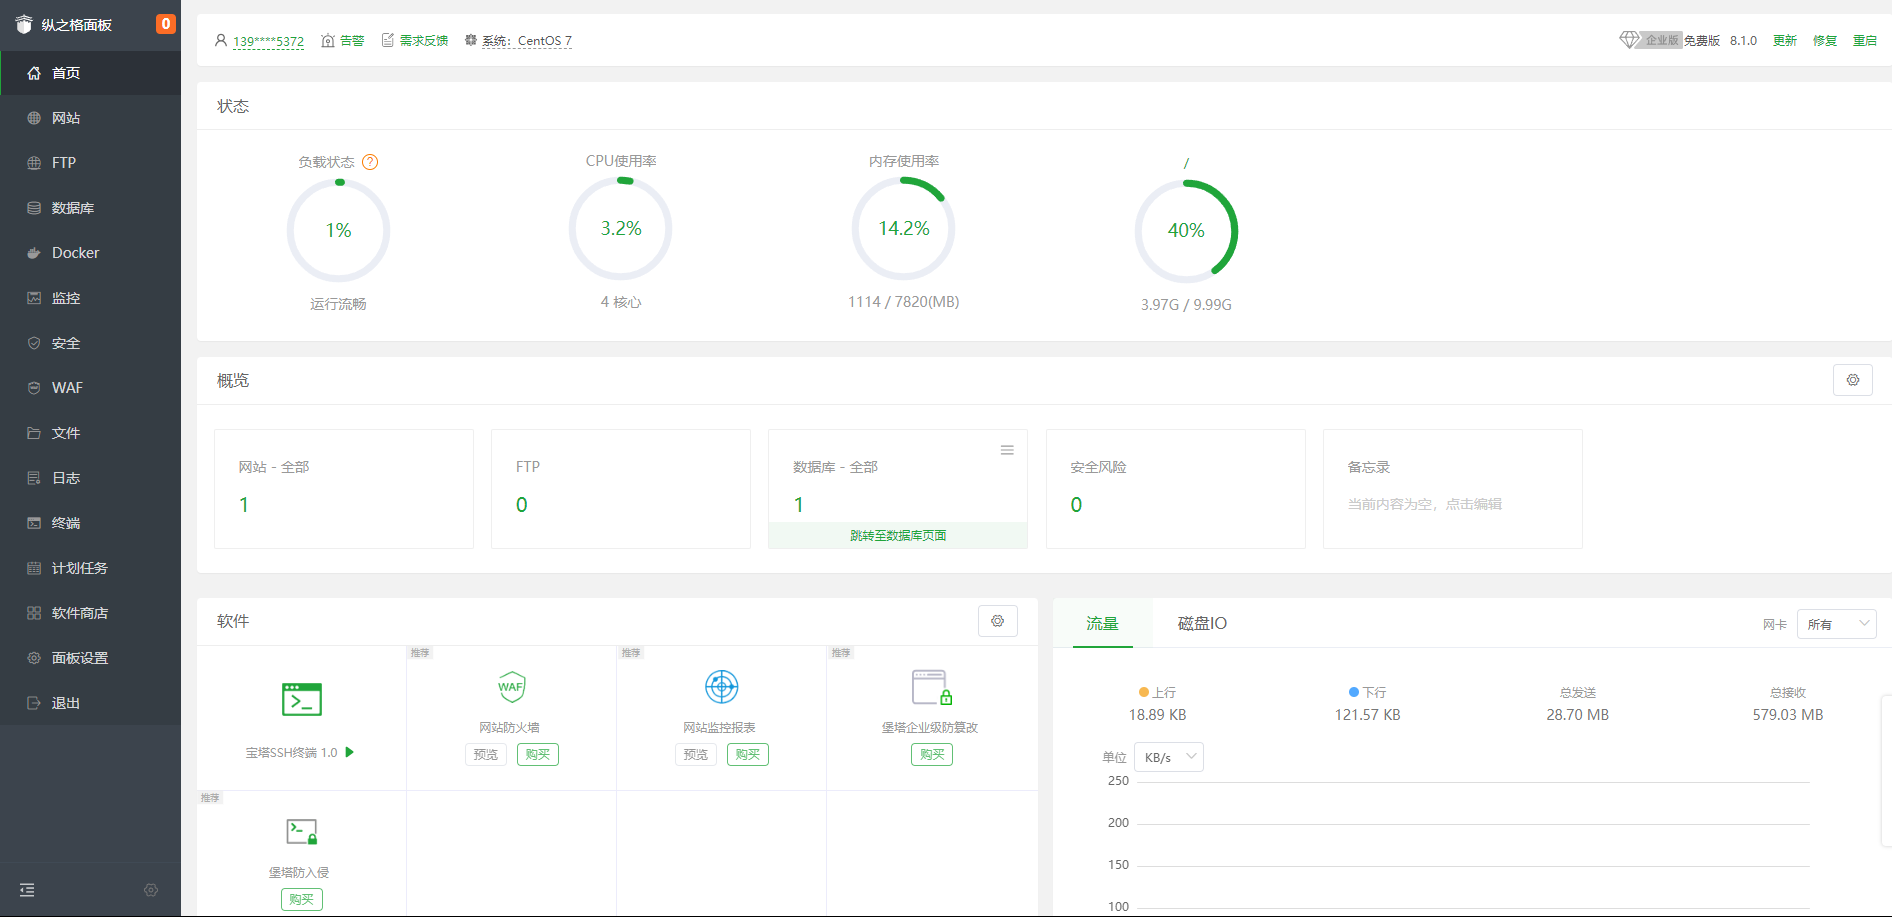Open the 网卡 所有 dropdown
Image resolution: width=1892 pixels, height=917 pixels.
1837,624
